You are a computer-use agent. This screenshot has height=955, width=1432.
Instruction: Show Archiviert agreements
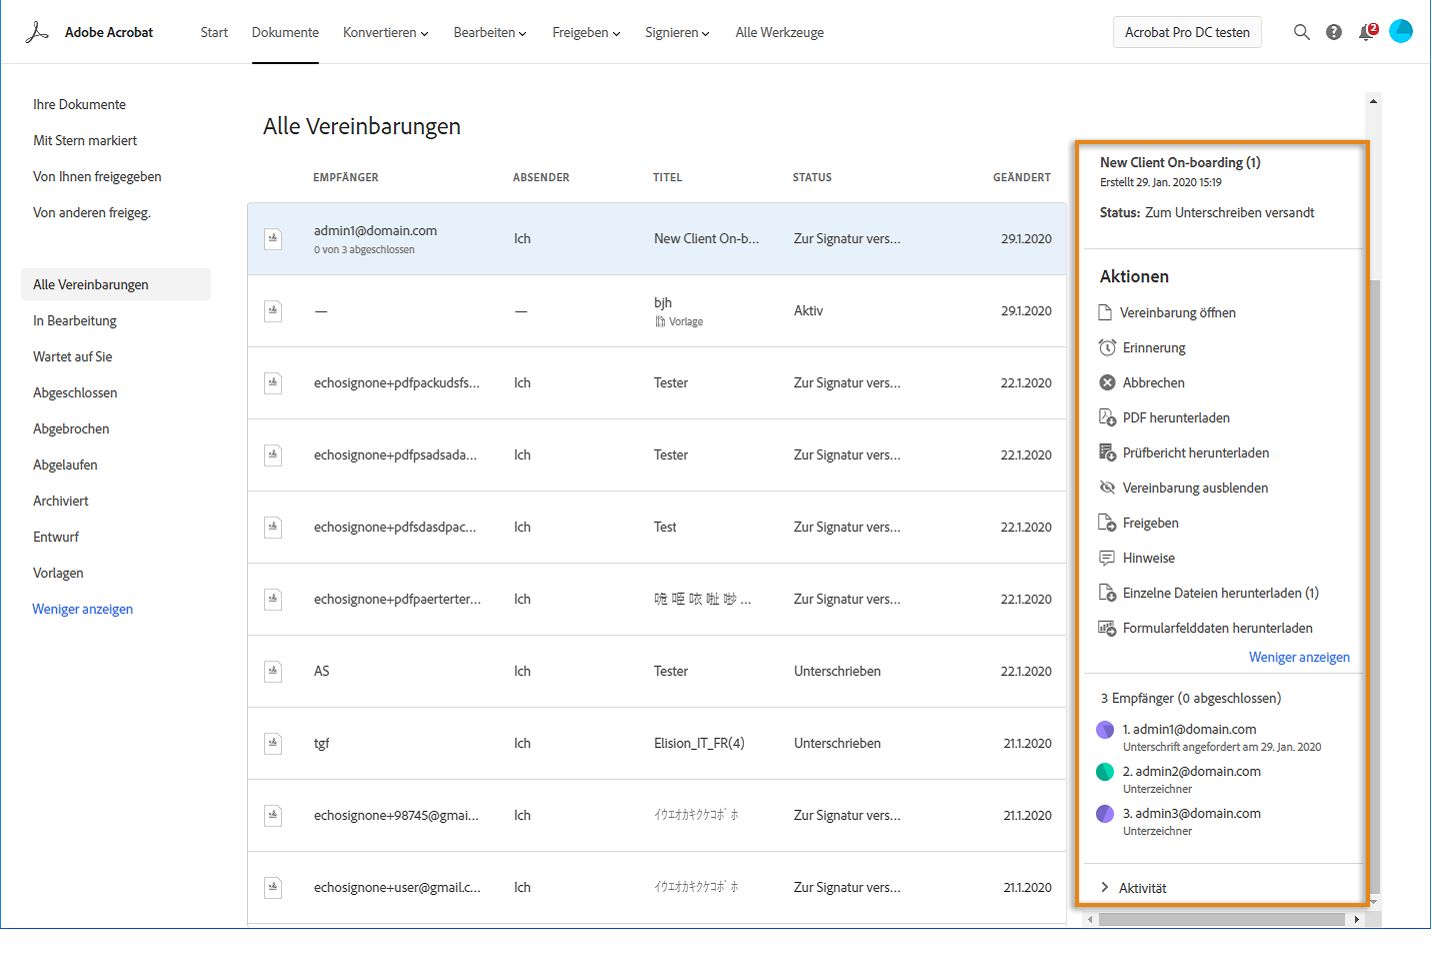(61, 500)
